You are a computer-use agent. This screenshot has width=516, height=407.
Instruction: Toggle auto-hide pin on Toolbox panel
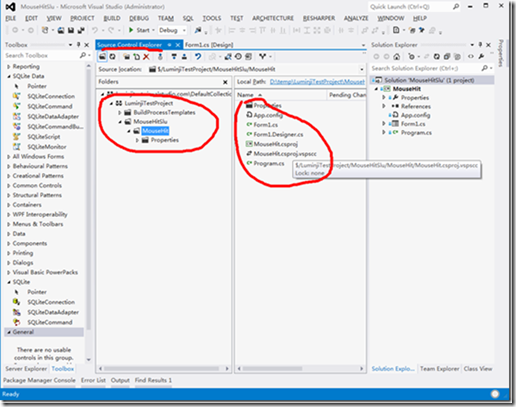point(78,44)
